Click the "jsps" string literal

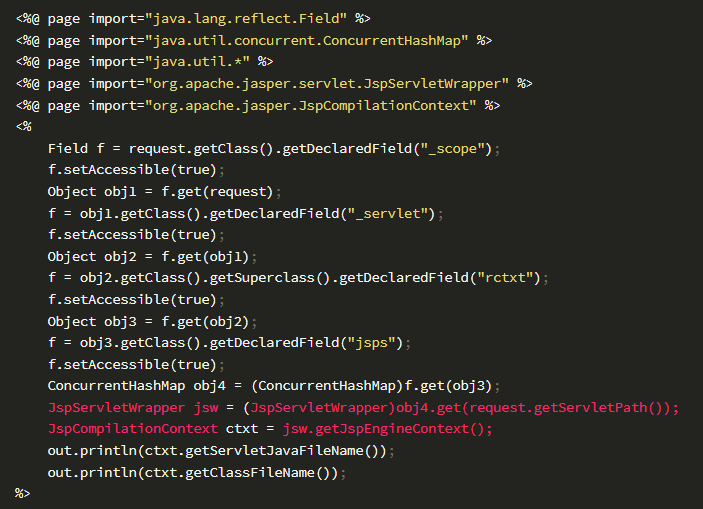(372, 343)
